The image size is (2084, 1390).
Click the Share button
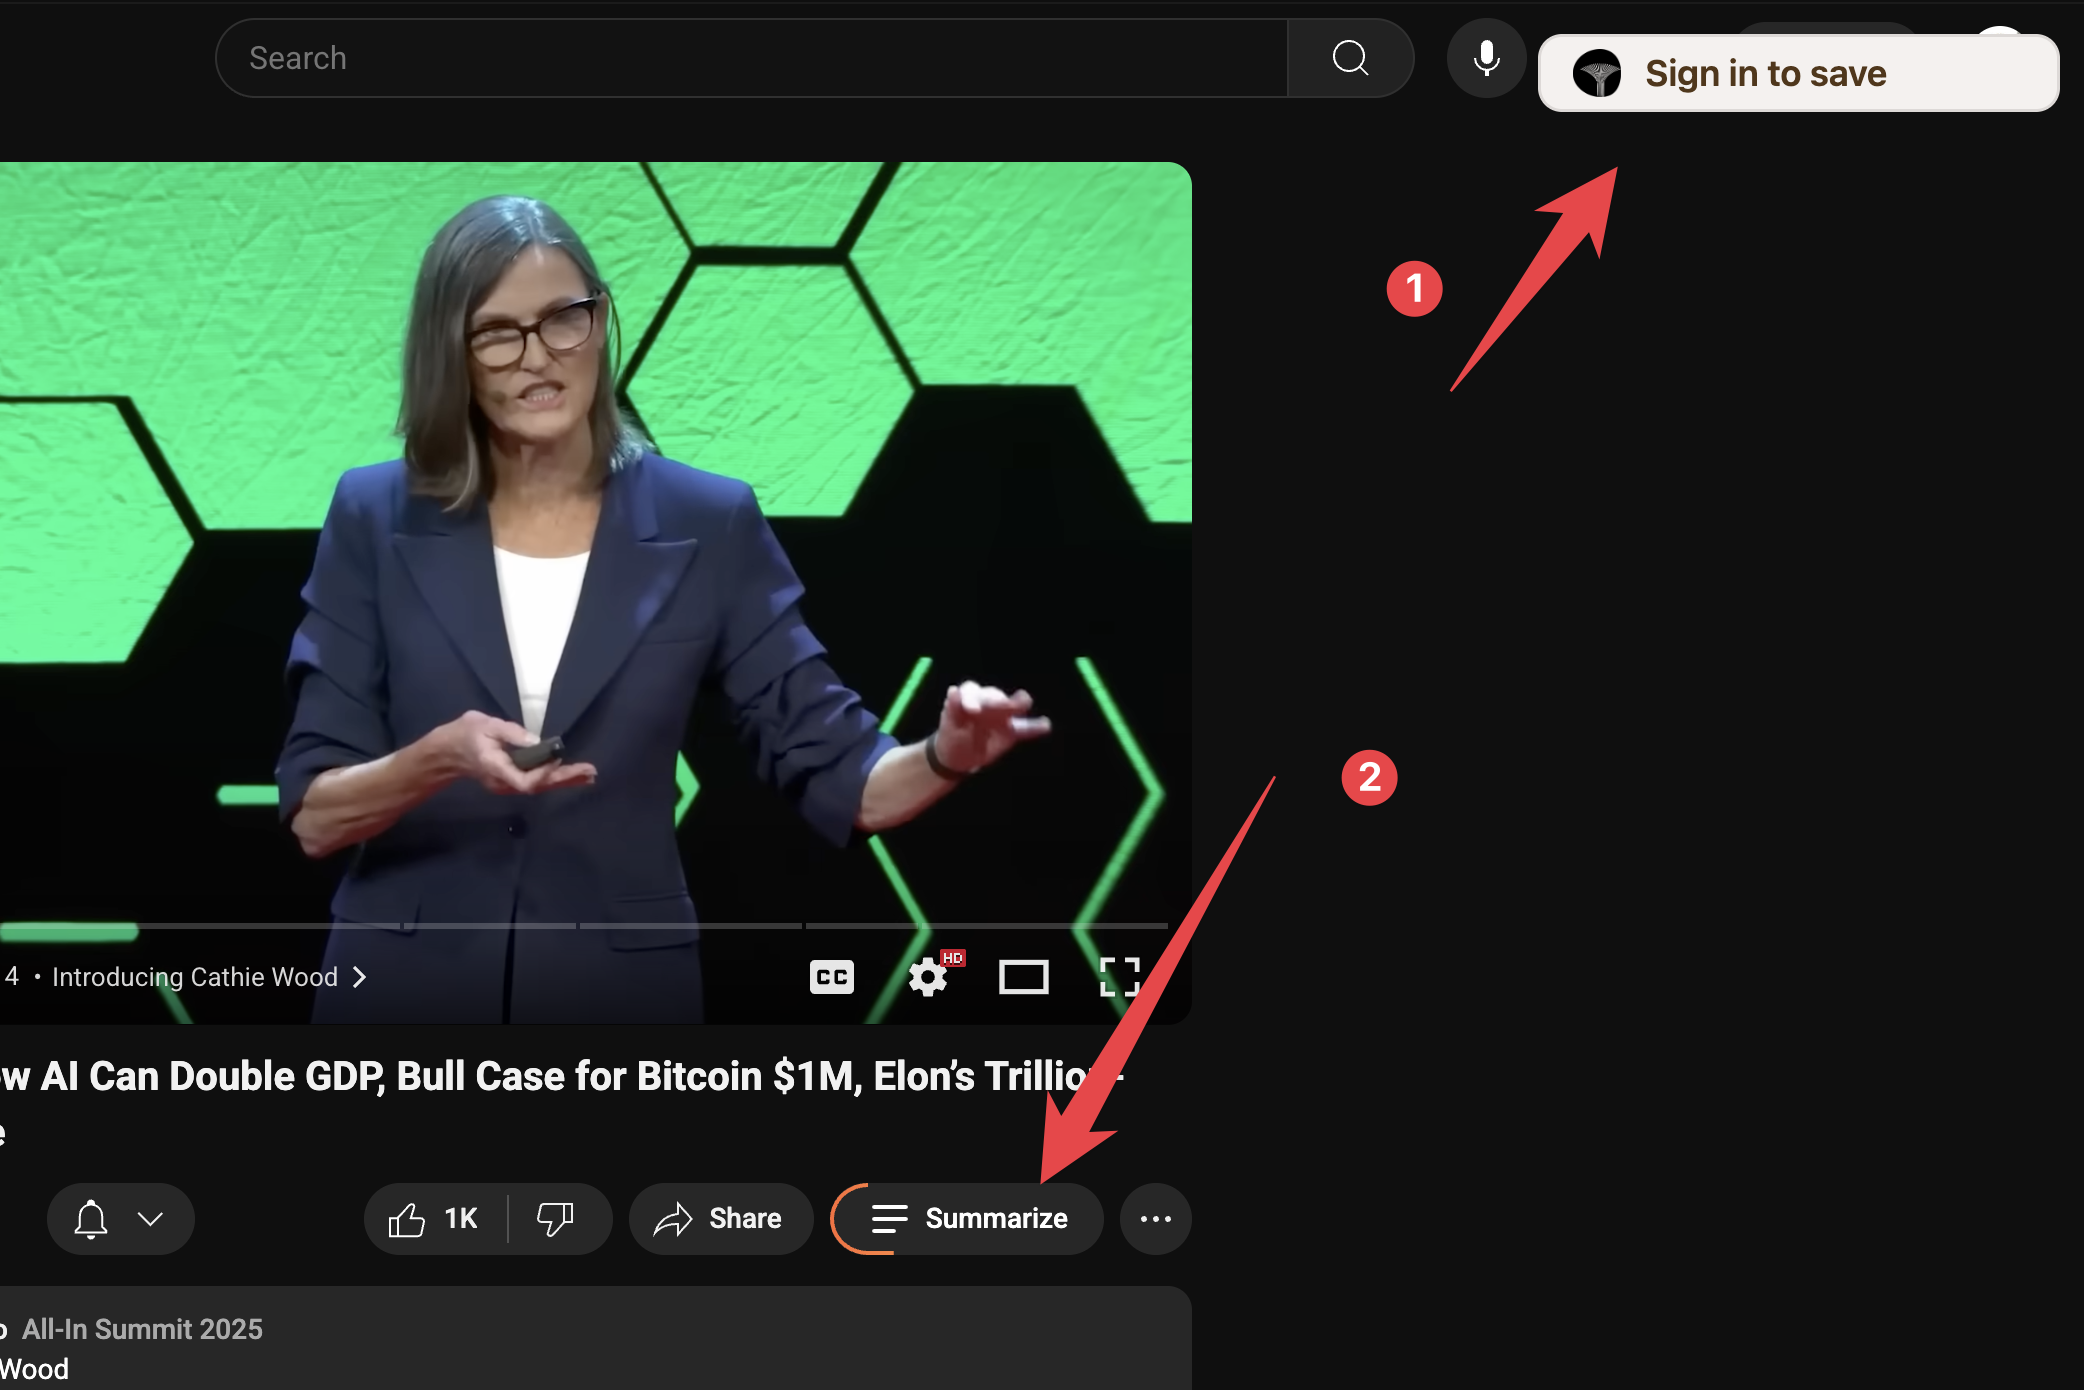(x=720, y=1219)
